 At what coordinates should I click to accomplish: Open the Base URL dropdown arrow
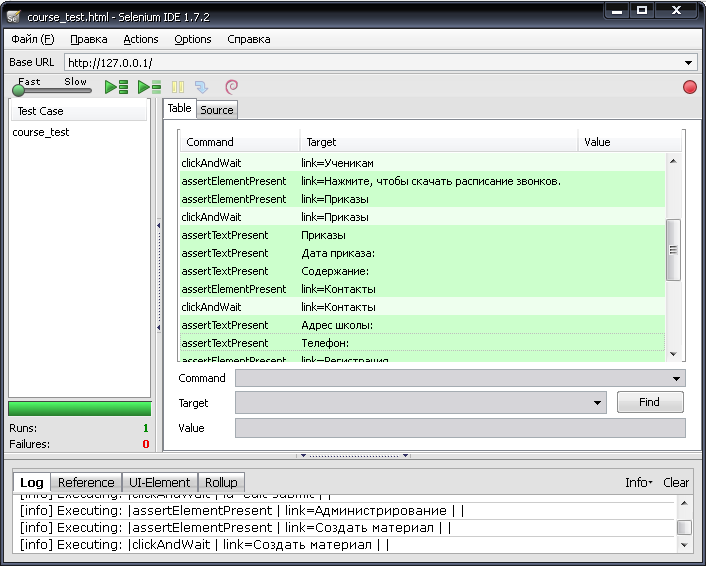[688, 63]
